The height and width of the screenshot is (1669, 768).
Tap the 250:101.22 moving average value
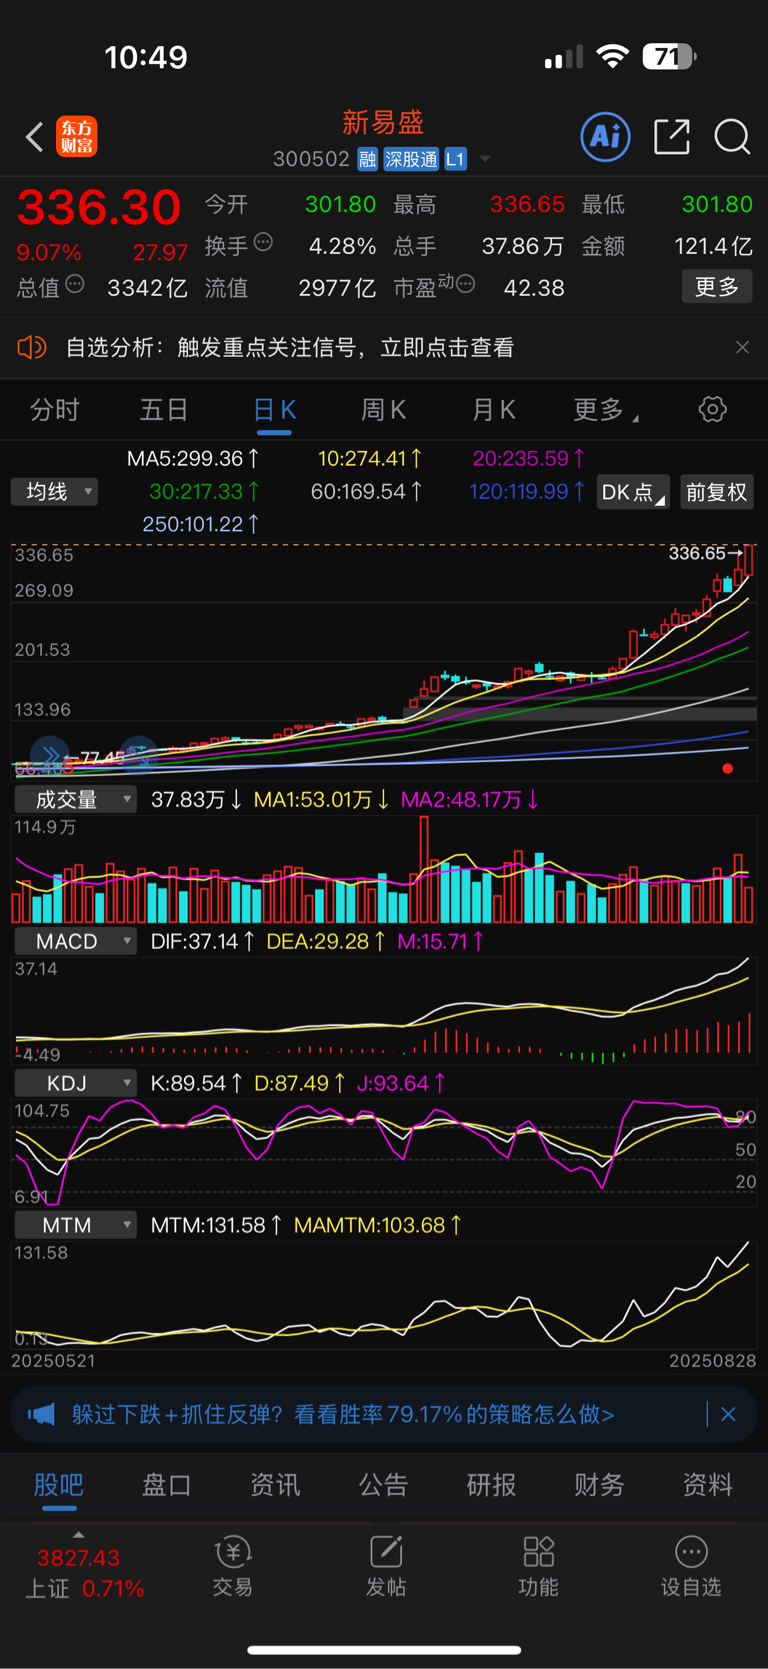click(201, 524)
